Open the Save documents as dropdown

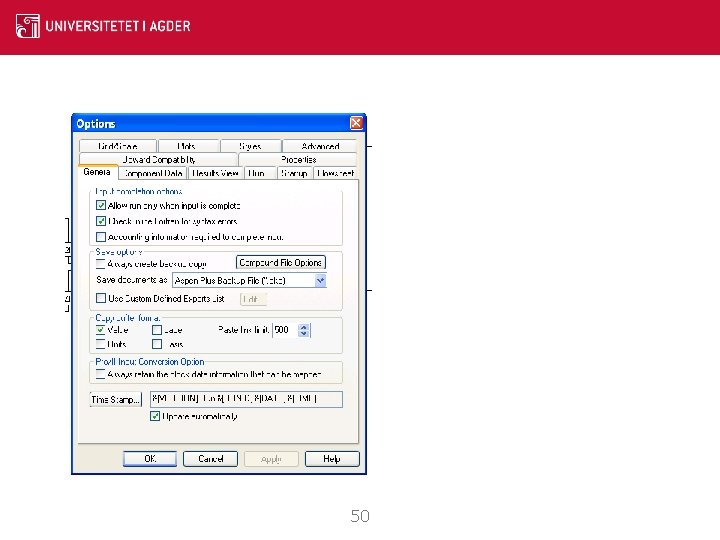[321, 280]
